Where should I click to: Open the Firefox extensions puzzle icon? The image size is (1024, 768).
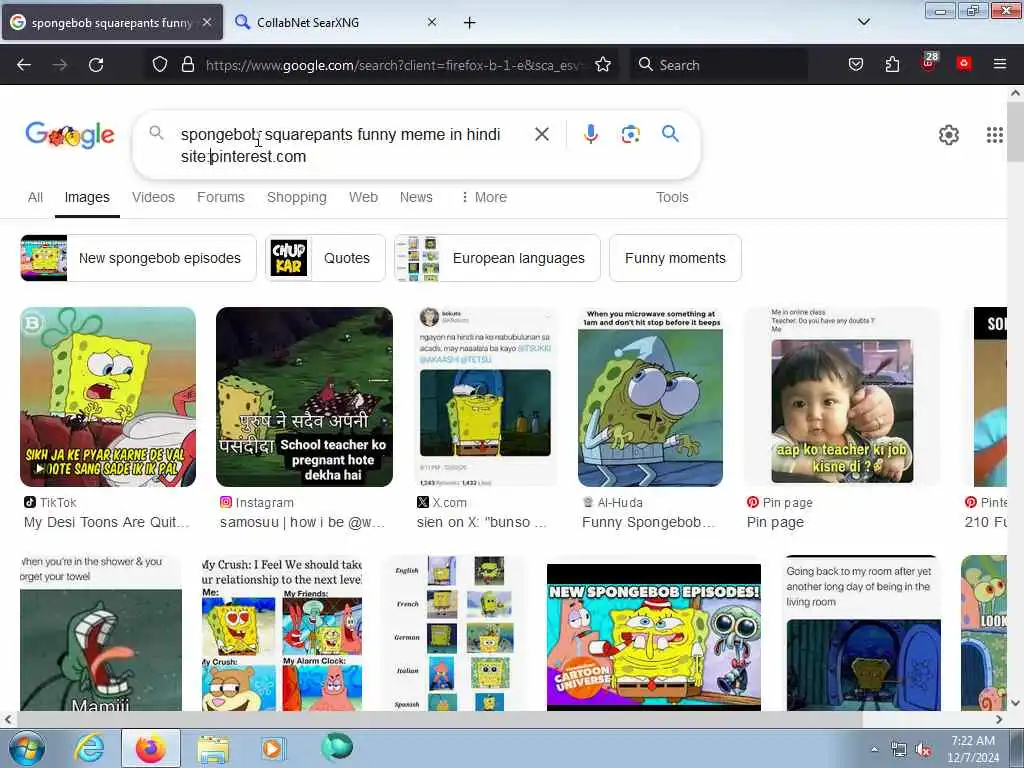click(x=892, y=65)
